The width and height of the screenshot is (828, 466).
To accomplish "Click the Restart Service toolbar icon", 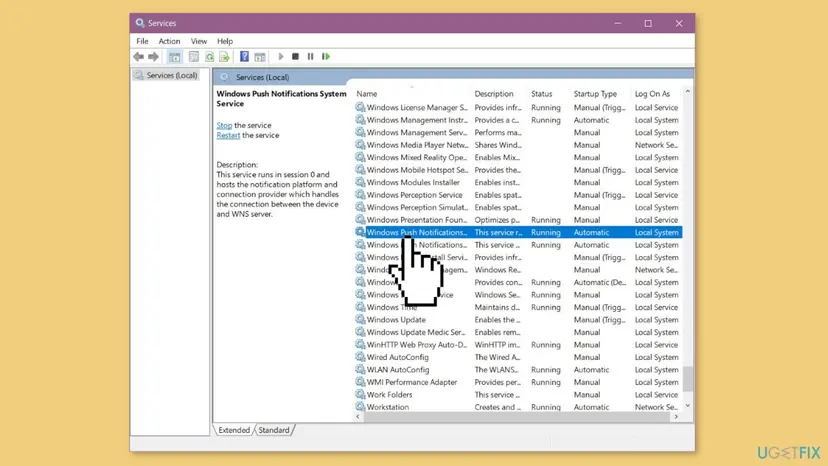I will (326, 57).
